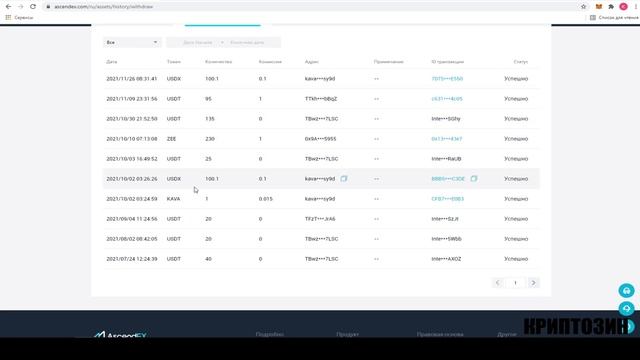Click address TFzT***JrA6
640x360 pixels.
point(320,219)
